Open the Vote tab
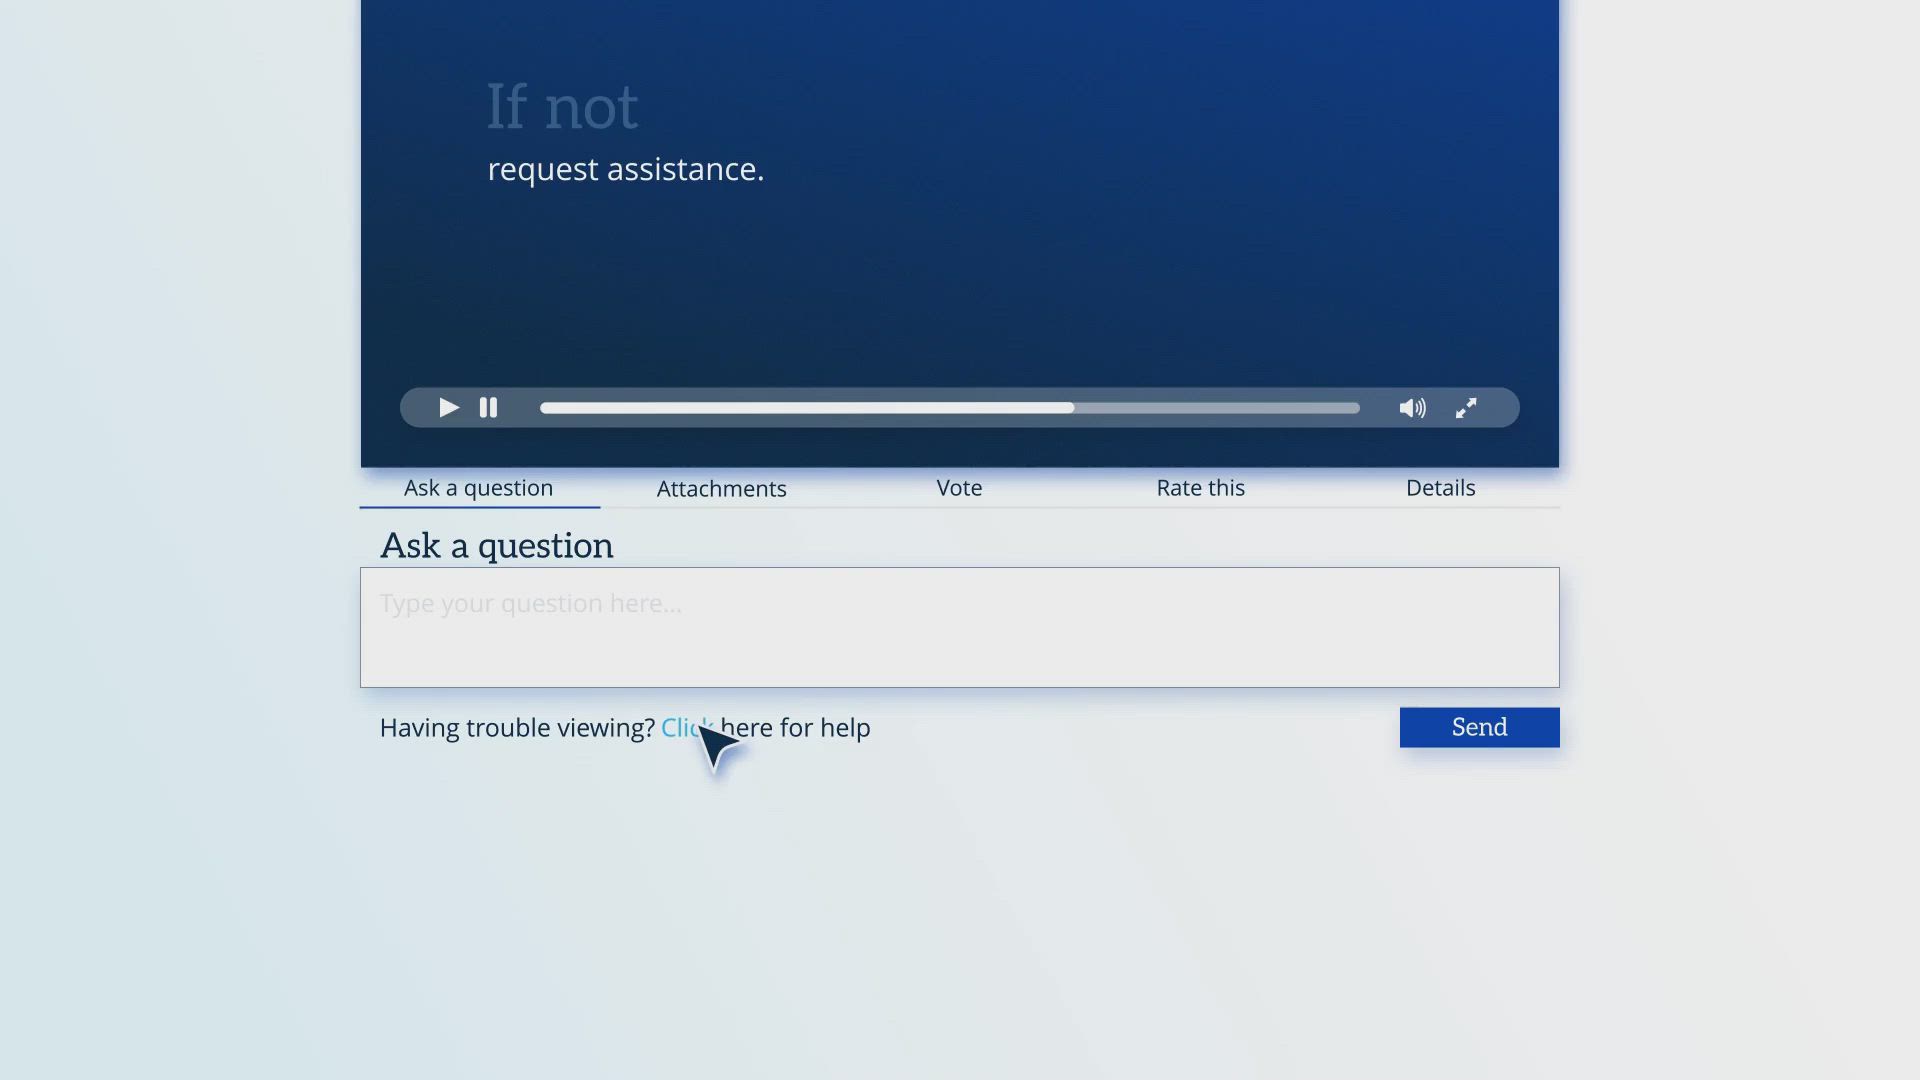1920x1080 pixels. (959, 488)
